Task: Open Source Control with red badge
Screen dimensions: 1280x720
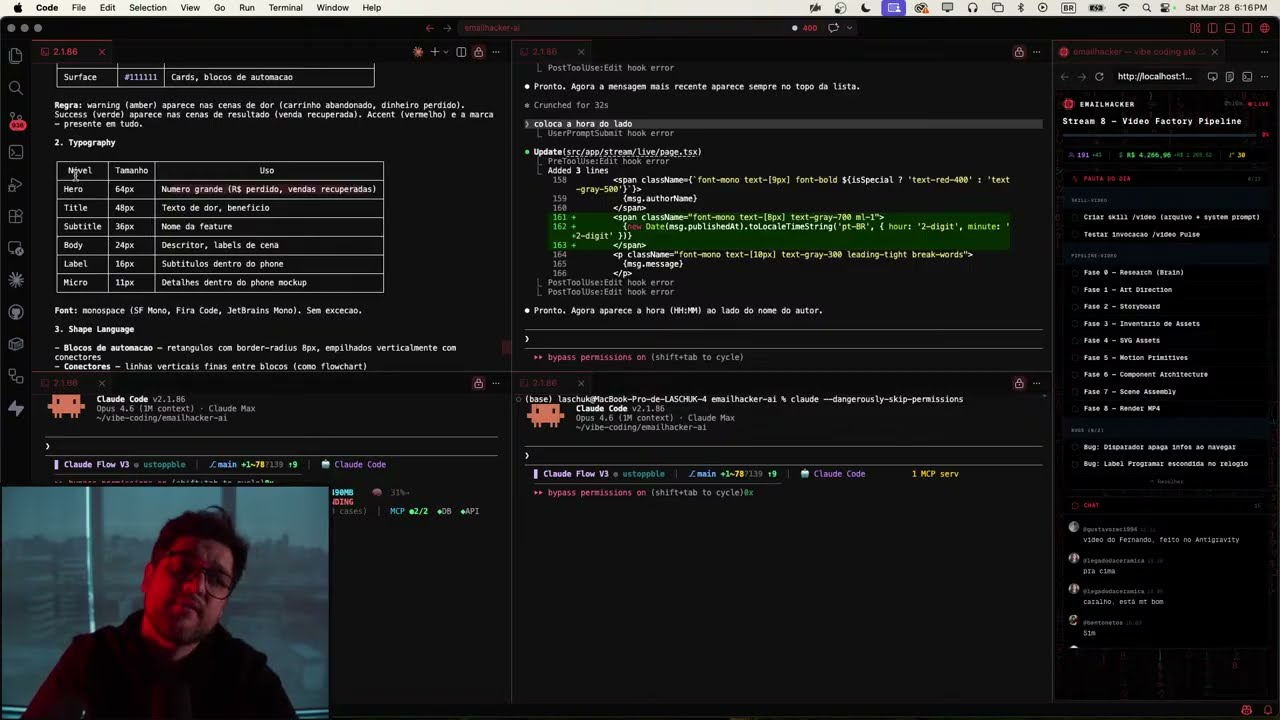Action: (15, 120)
